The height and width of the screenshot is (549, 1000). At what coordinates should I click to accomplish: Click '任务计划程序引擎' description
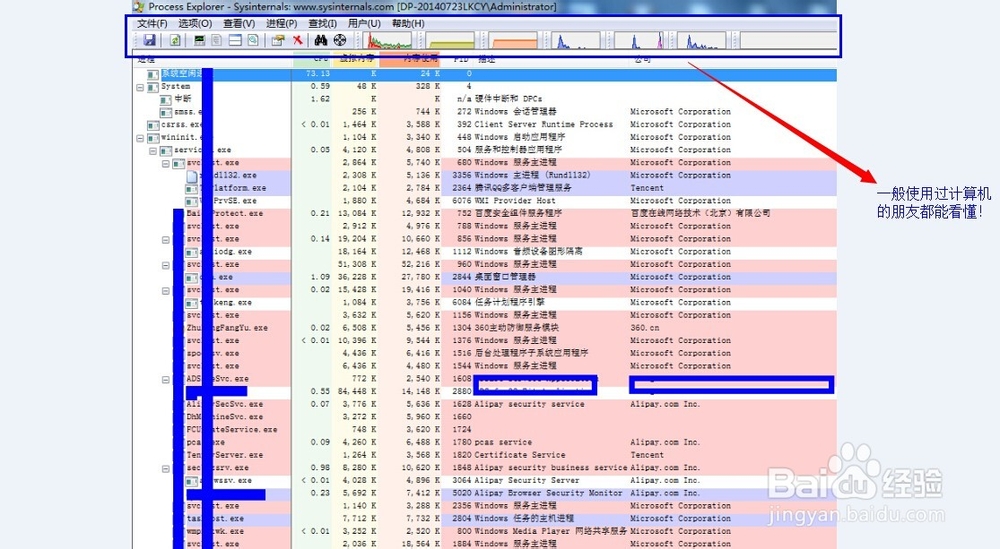(x=509, y=302)
